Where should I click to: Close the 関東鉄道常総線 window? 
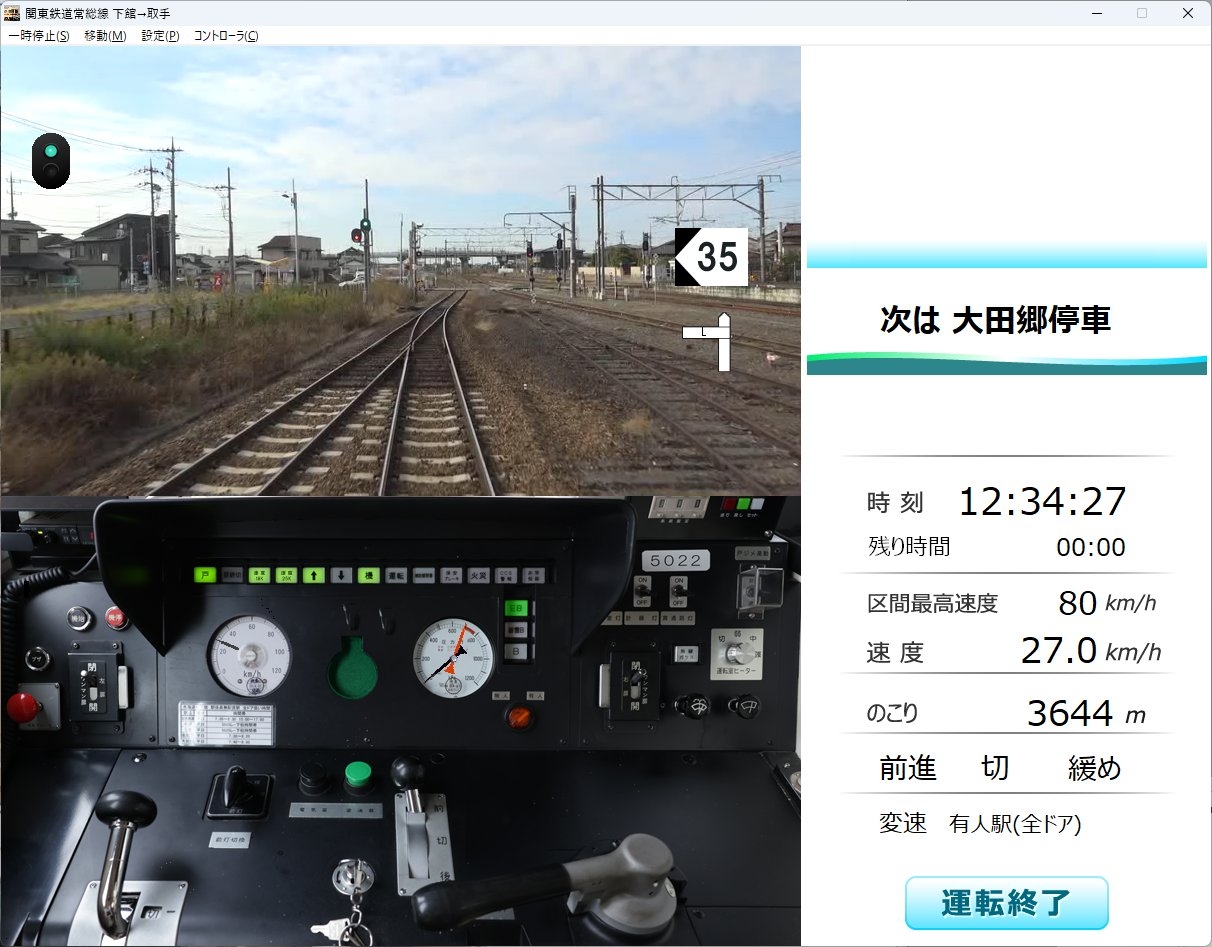pos(1188,14)
